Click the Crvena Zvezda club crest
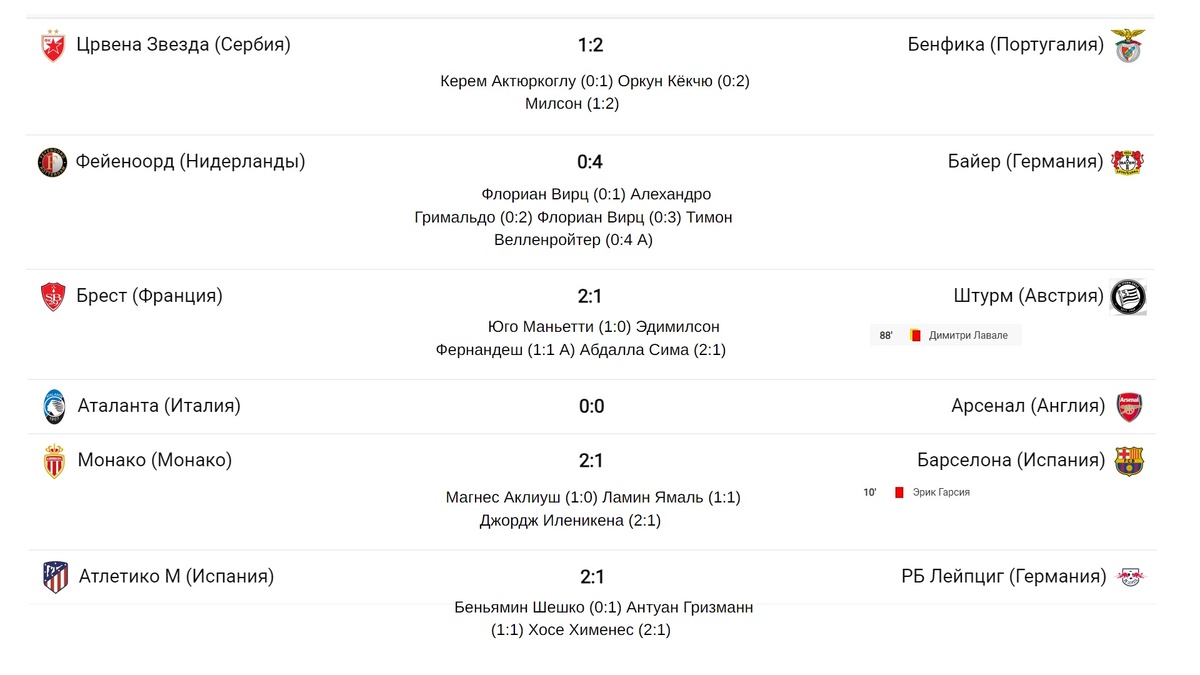The image size is (1200, 675). pyautogui.click(x=53, y=46)
